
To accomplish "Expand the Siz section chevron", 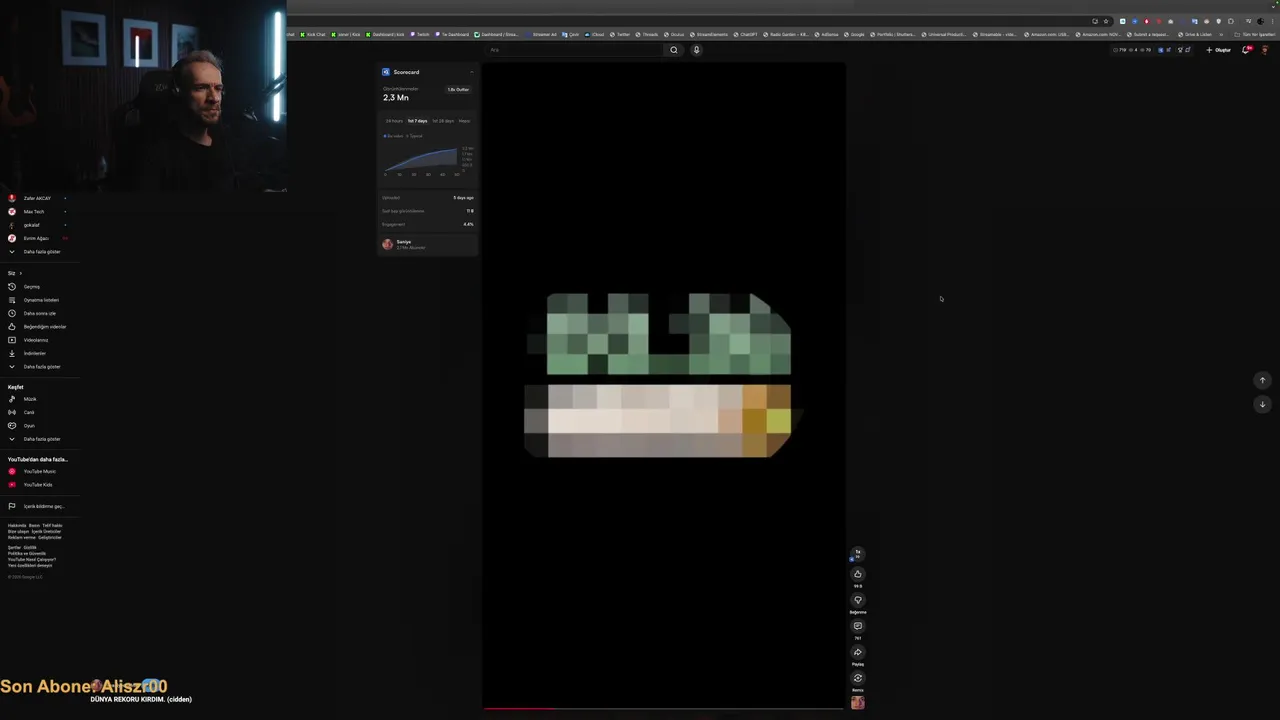I will pyautogui.click(x=20, y=273).
